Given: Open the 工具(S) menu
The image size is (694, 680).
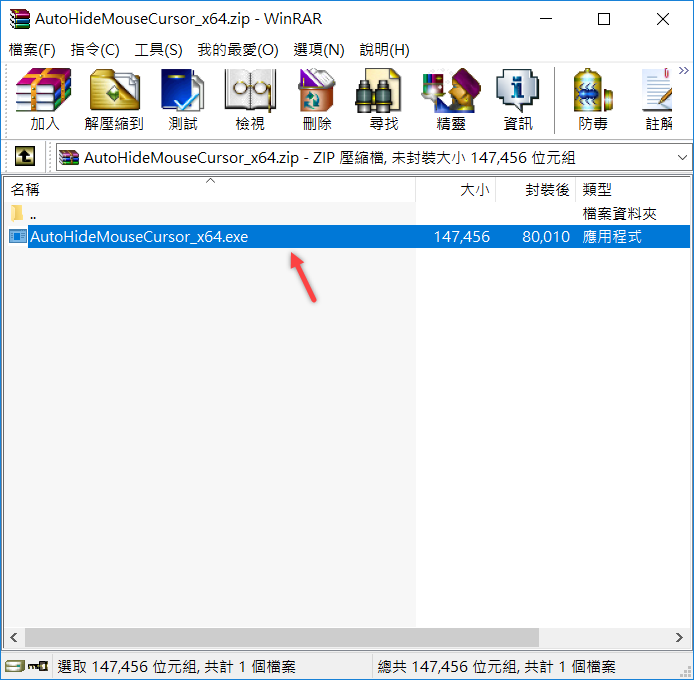Looking at the screenshot, I should [158, 50].
